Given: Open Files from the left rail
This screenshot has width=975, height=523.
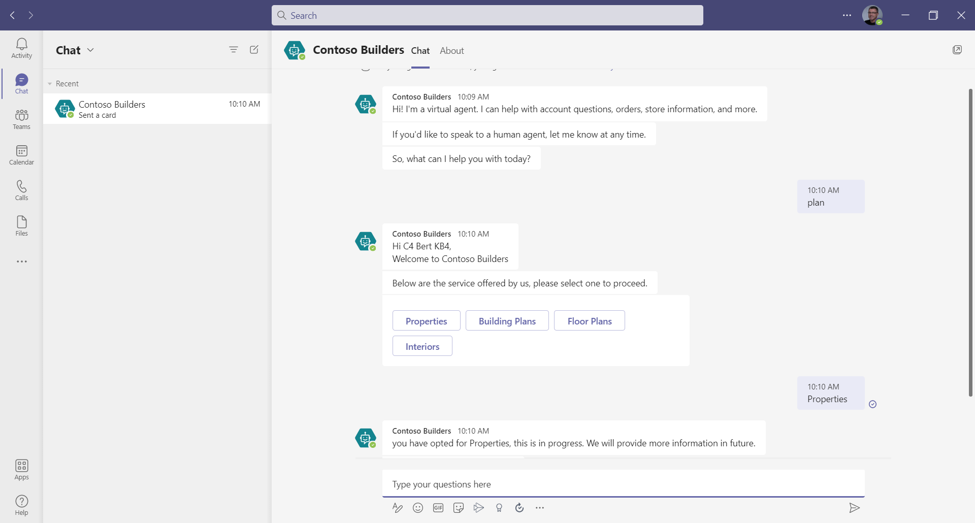Looking at the screenshot, I should coord(21,226).
